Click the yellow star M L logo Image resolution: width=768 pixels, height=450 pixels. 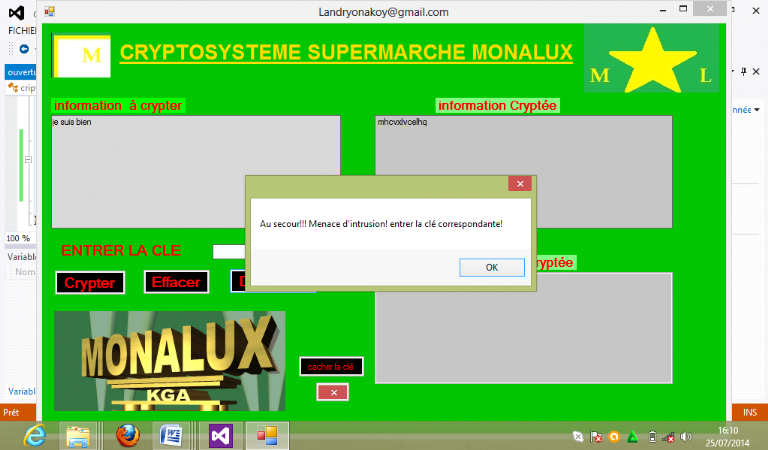coord(651,59)
